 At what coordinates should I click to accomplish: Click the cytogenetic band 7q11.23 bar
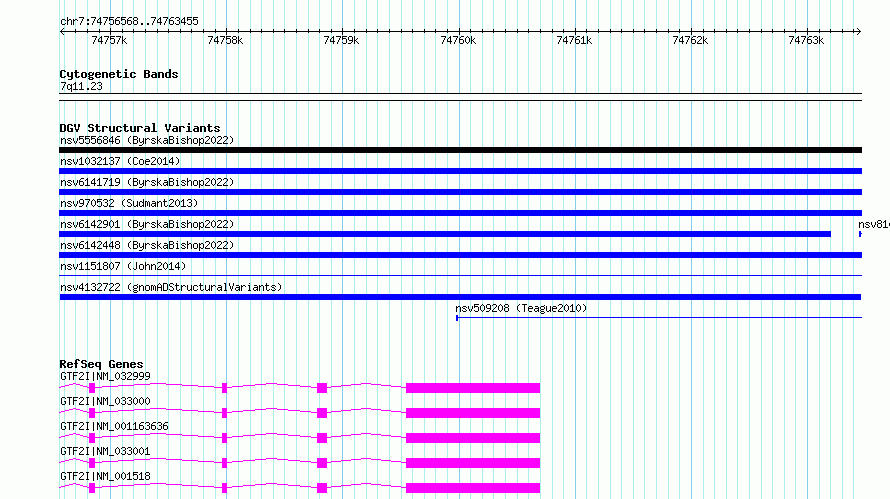tap(460, 97)
